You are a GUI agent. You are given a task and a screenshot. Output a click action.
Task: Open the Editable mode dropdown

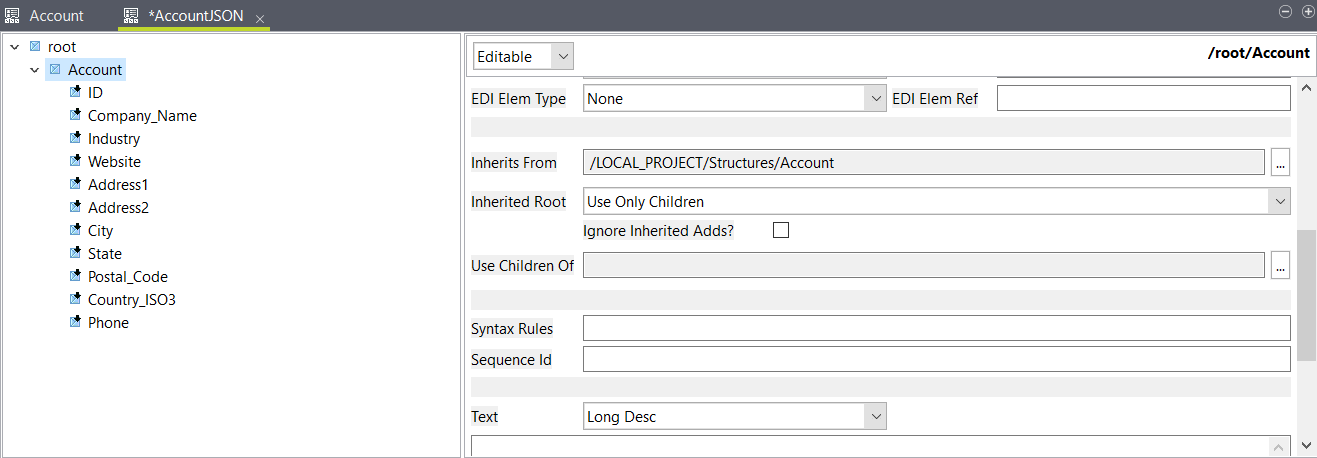(523, 57)
